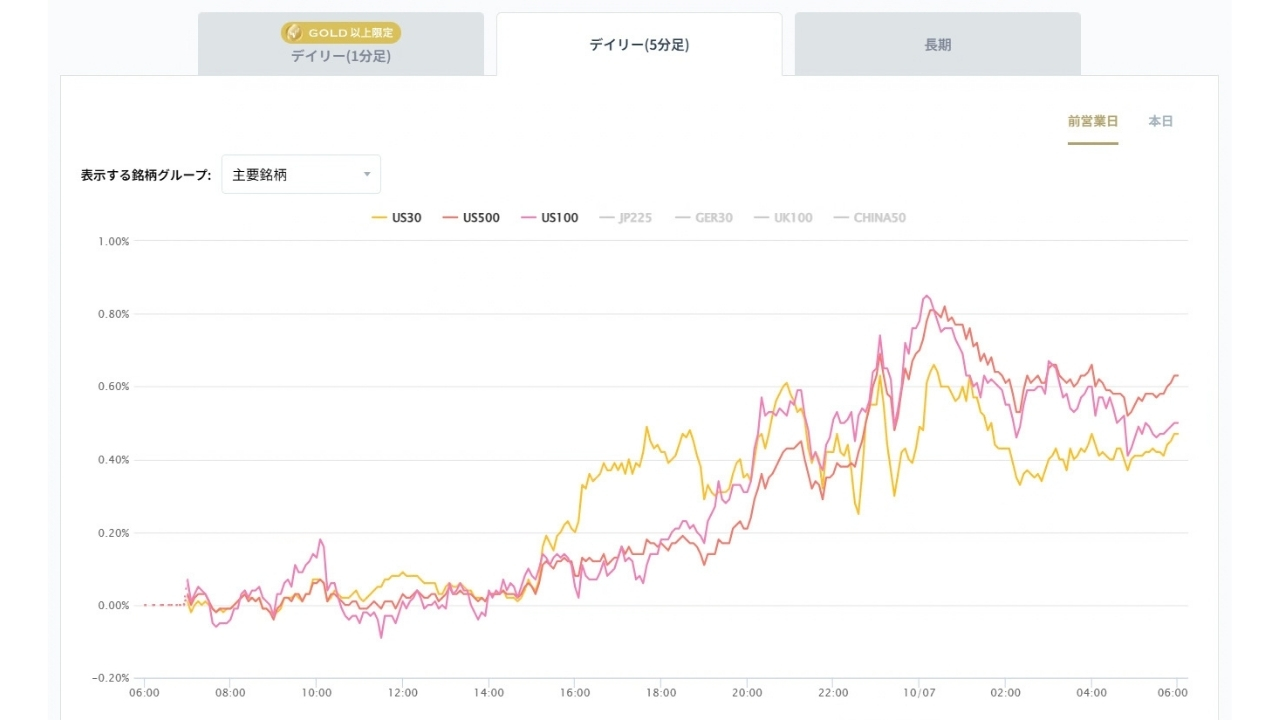Open the 長期 tab
Viewport: 1280px width, 720px height.
click(938, 44)
